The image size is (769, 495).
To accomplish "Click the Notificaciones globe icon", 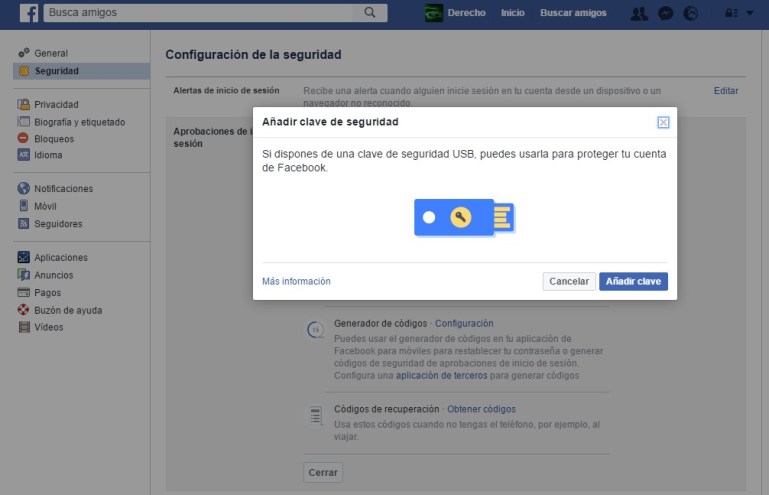I will click(24, 188).
